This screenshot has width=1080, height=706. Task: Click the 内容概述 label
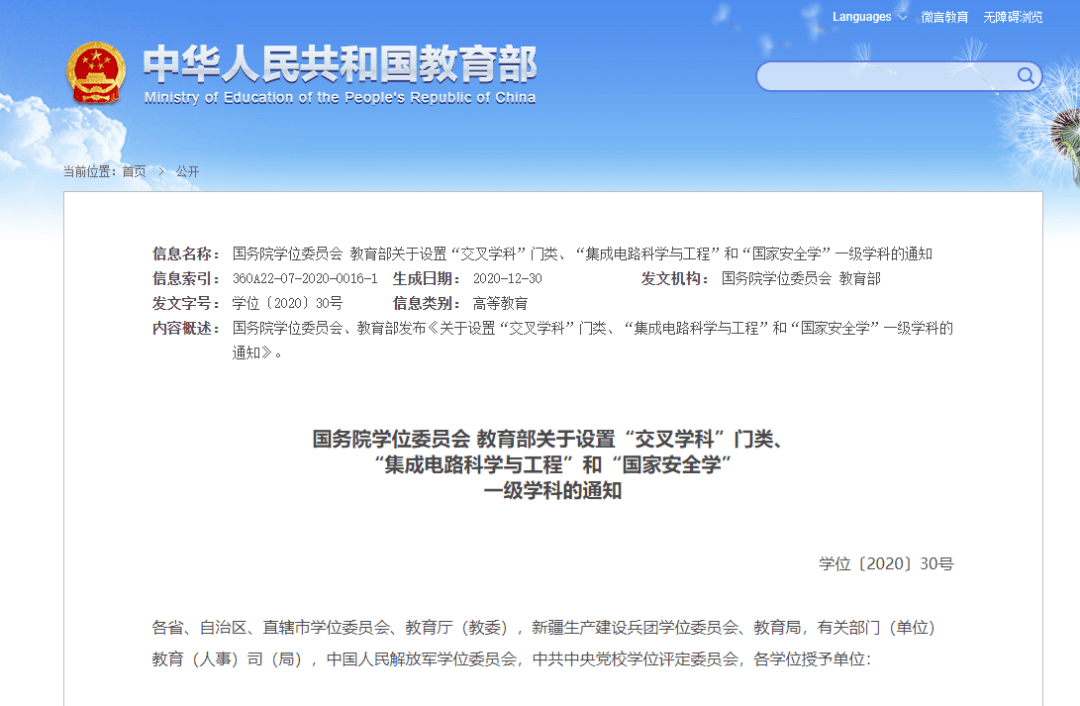185,329
